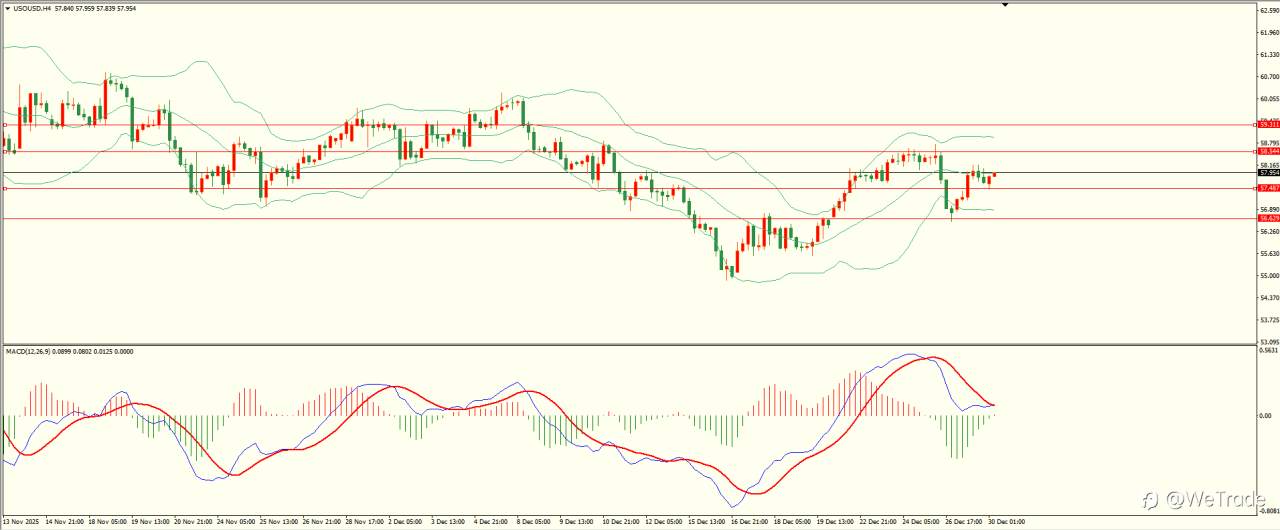The width and height of the screenshot is (1280, 530).
Task: Click the 13 Nov 2025 time axis label
Action: point(23,521)
